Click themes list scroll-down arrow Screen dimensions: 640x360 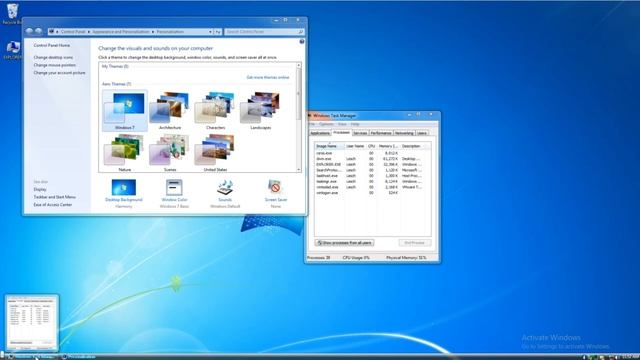(299, 169)
